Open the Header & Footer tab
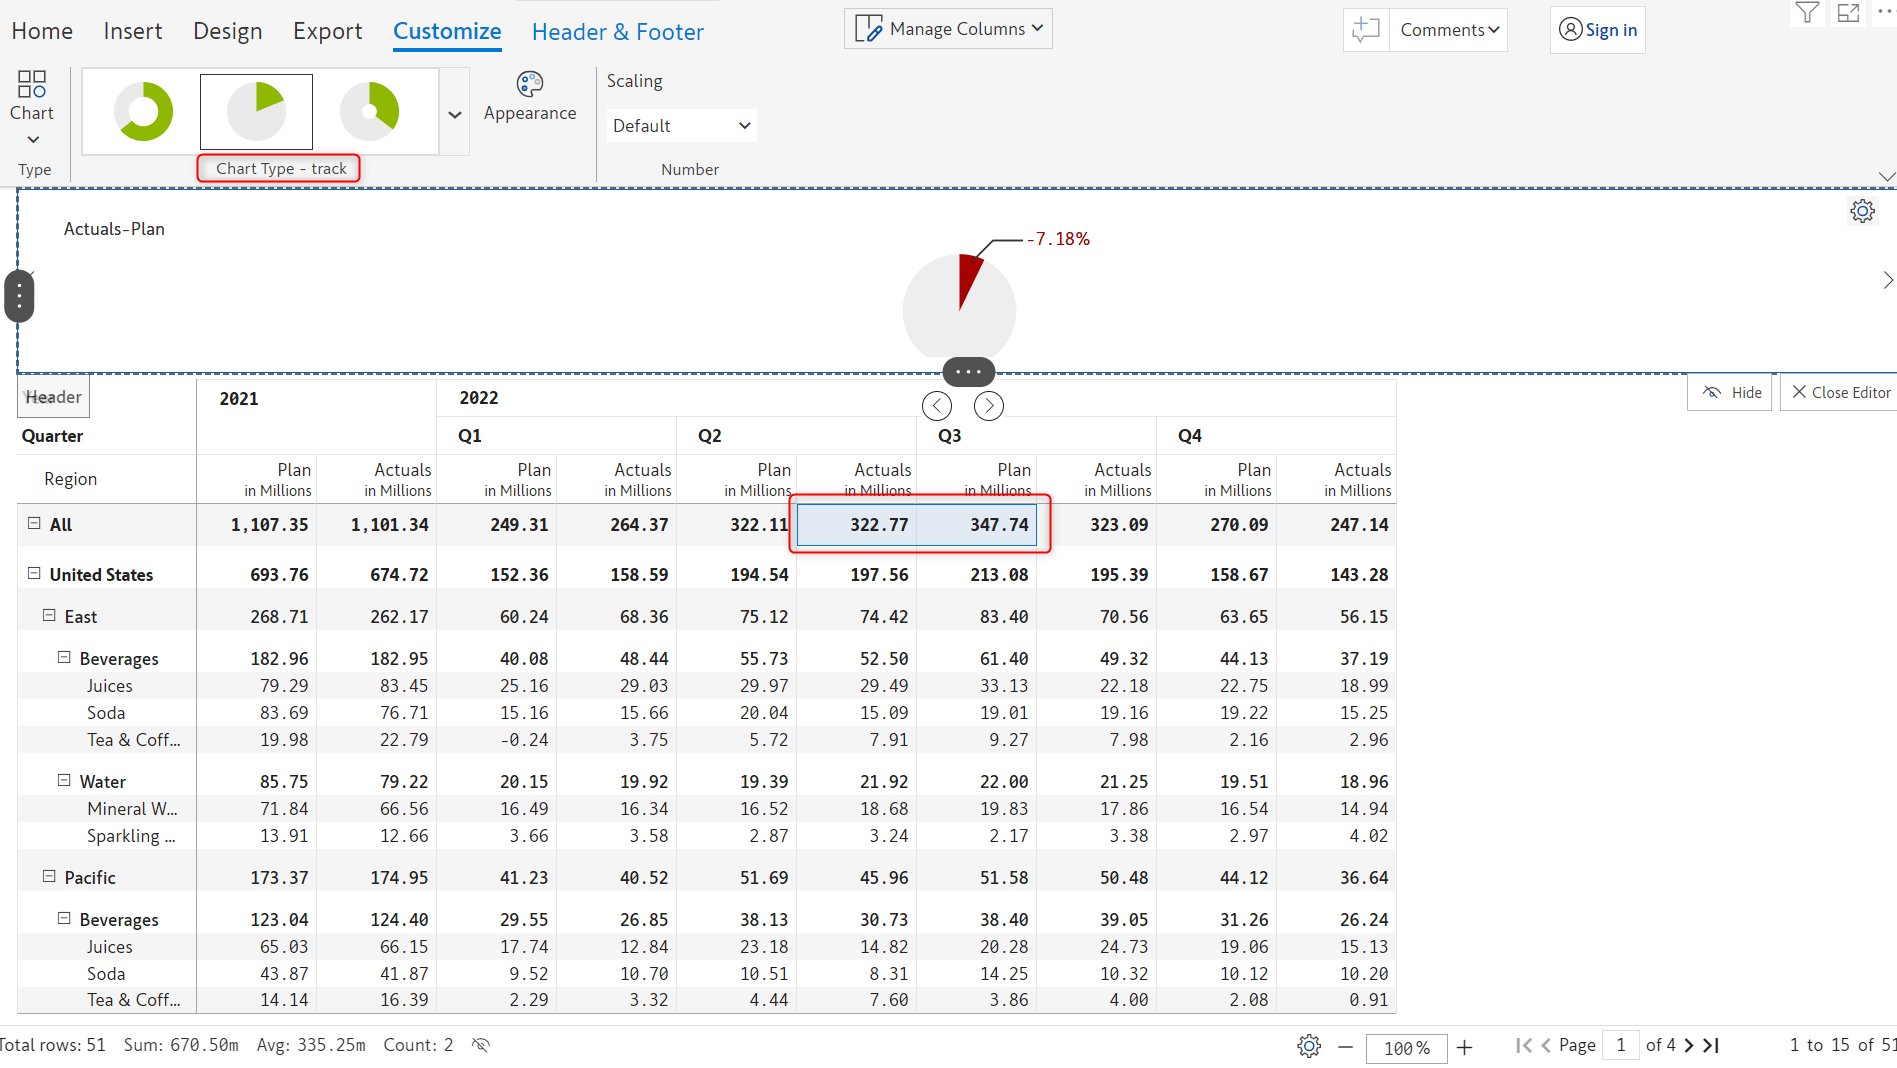Screen dimensions: 1897x1068 (617, 32)
